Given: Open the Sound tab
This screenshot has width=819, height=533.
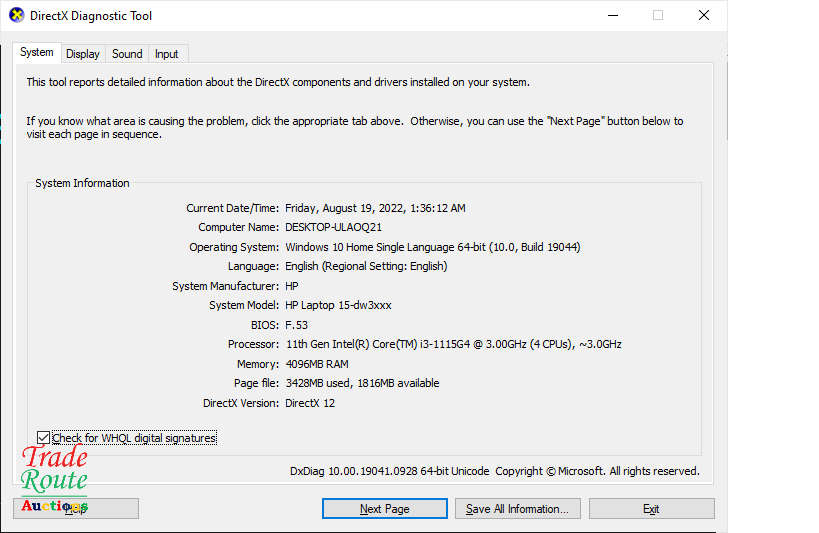Looking at the screenshot, I should tap(127, 54).
